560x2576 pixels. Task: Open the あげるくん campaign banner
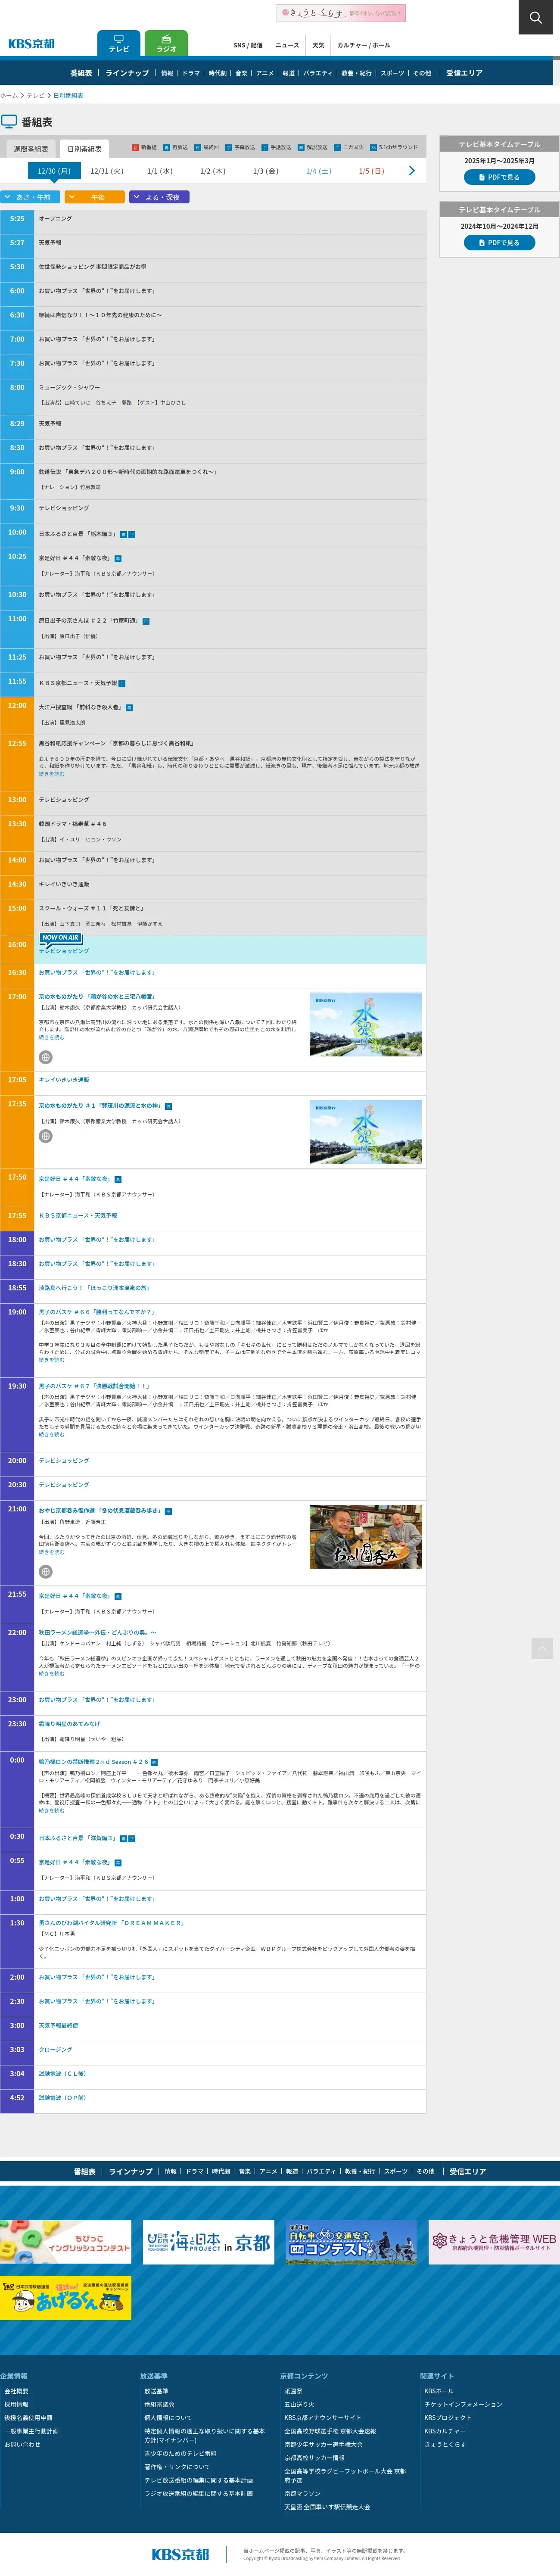[65, 2298]
